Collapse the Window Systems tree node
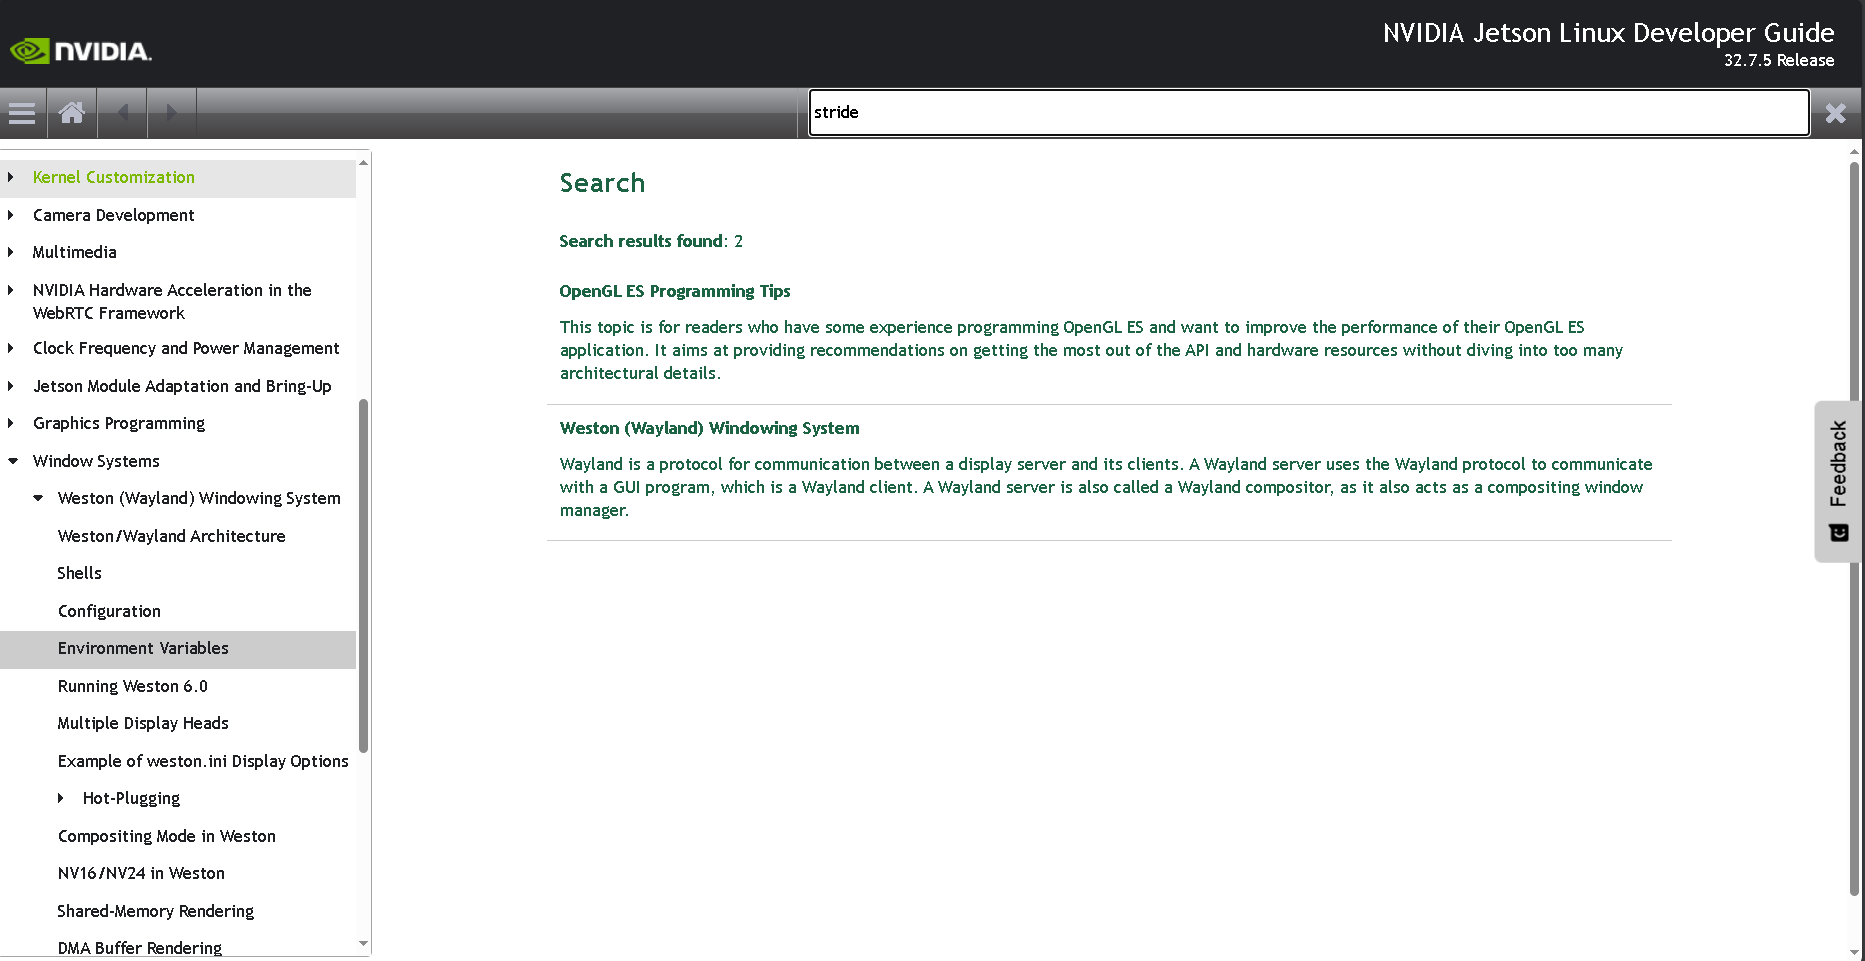The height and width of the screenshot is (961, 1865). [12, 461]
